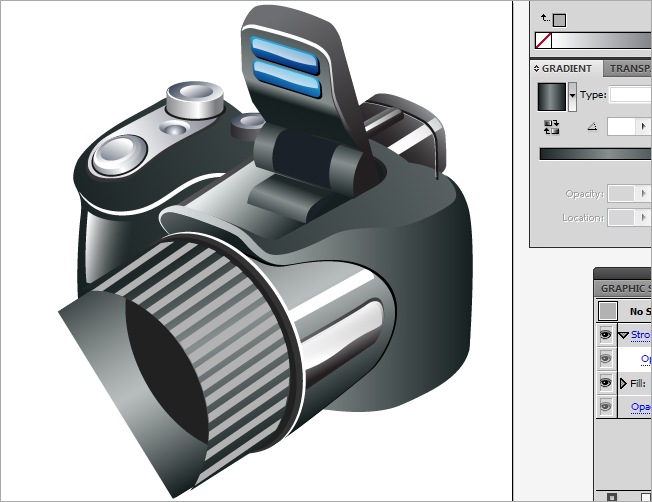Click the gradient angle input field
The height and width of the screenshot is (502, 652).
[621, 126]
